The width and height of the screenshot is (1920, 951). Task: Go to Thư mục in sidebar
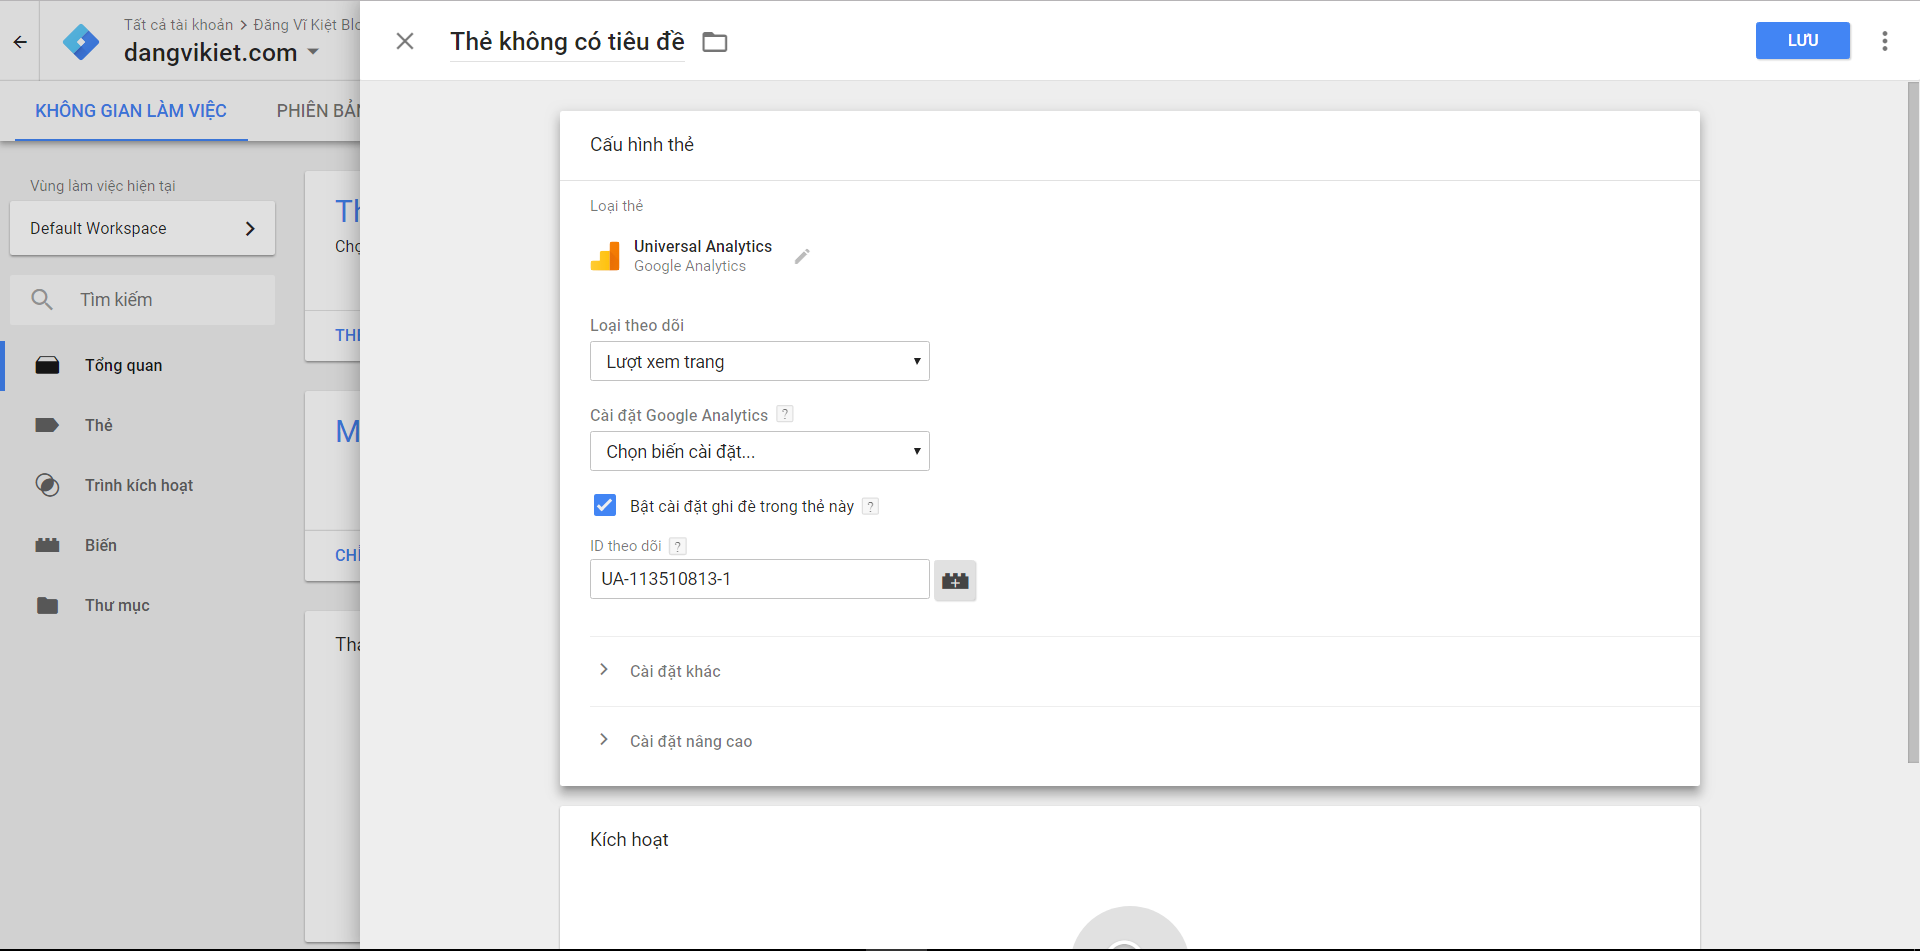point(117,606)
